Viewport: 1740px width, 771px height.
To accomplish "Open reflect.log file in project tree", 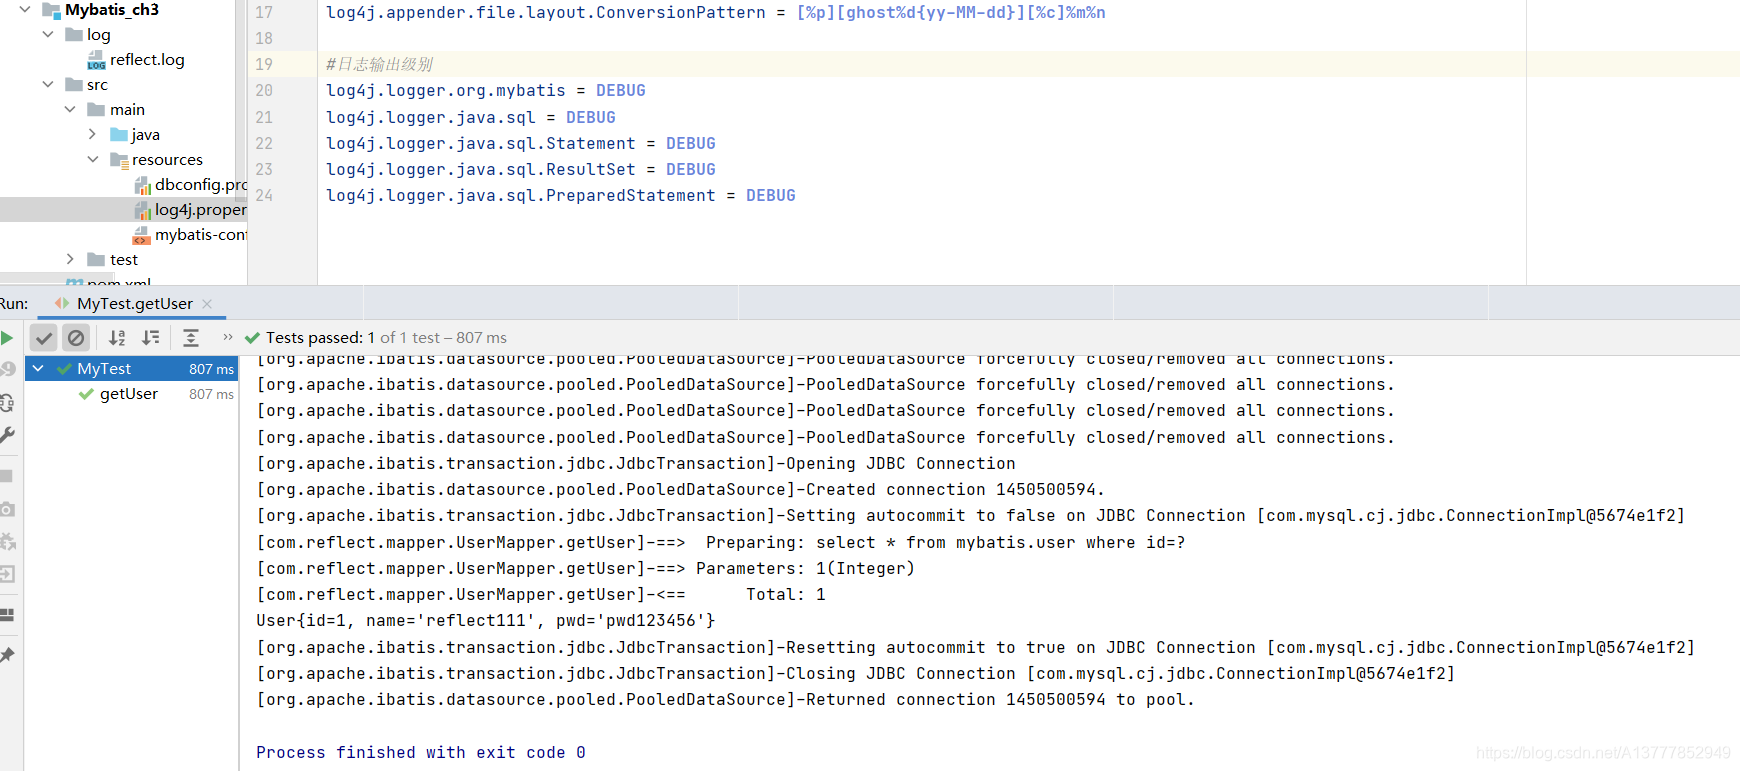I will click(147, 60).
